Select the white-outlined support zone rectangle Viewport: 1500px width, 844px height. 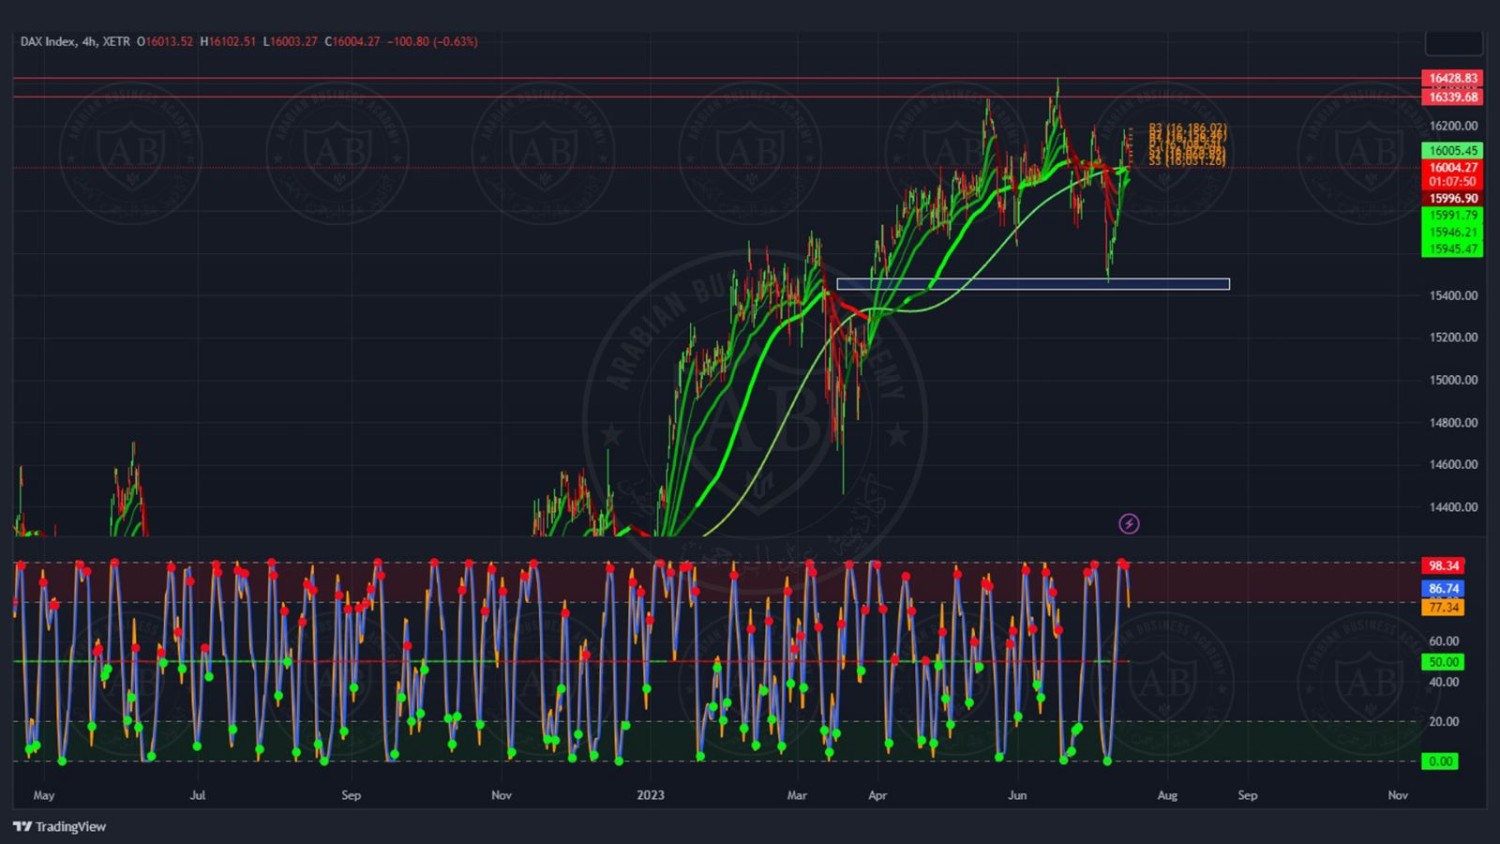[x=1032, y=285]
